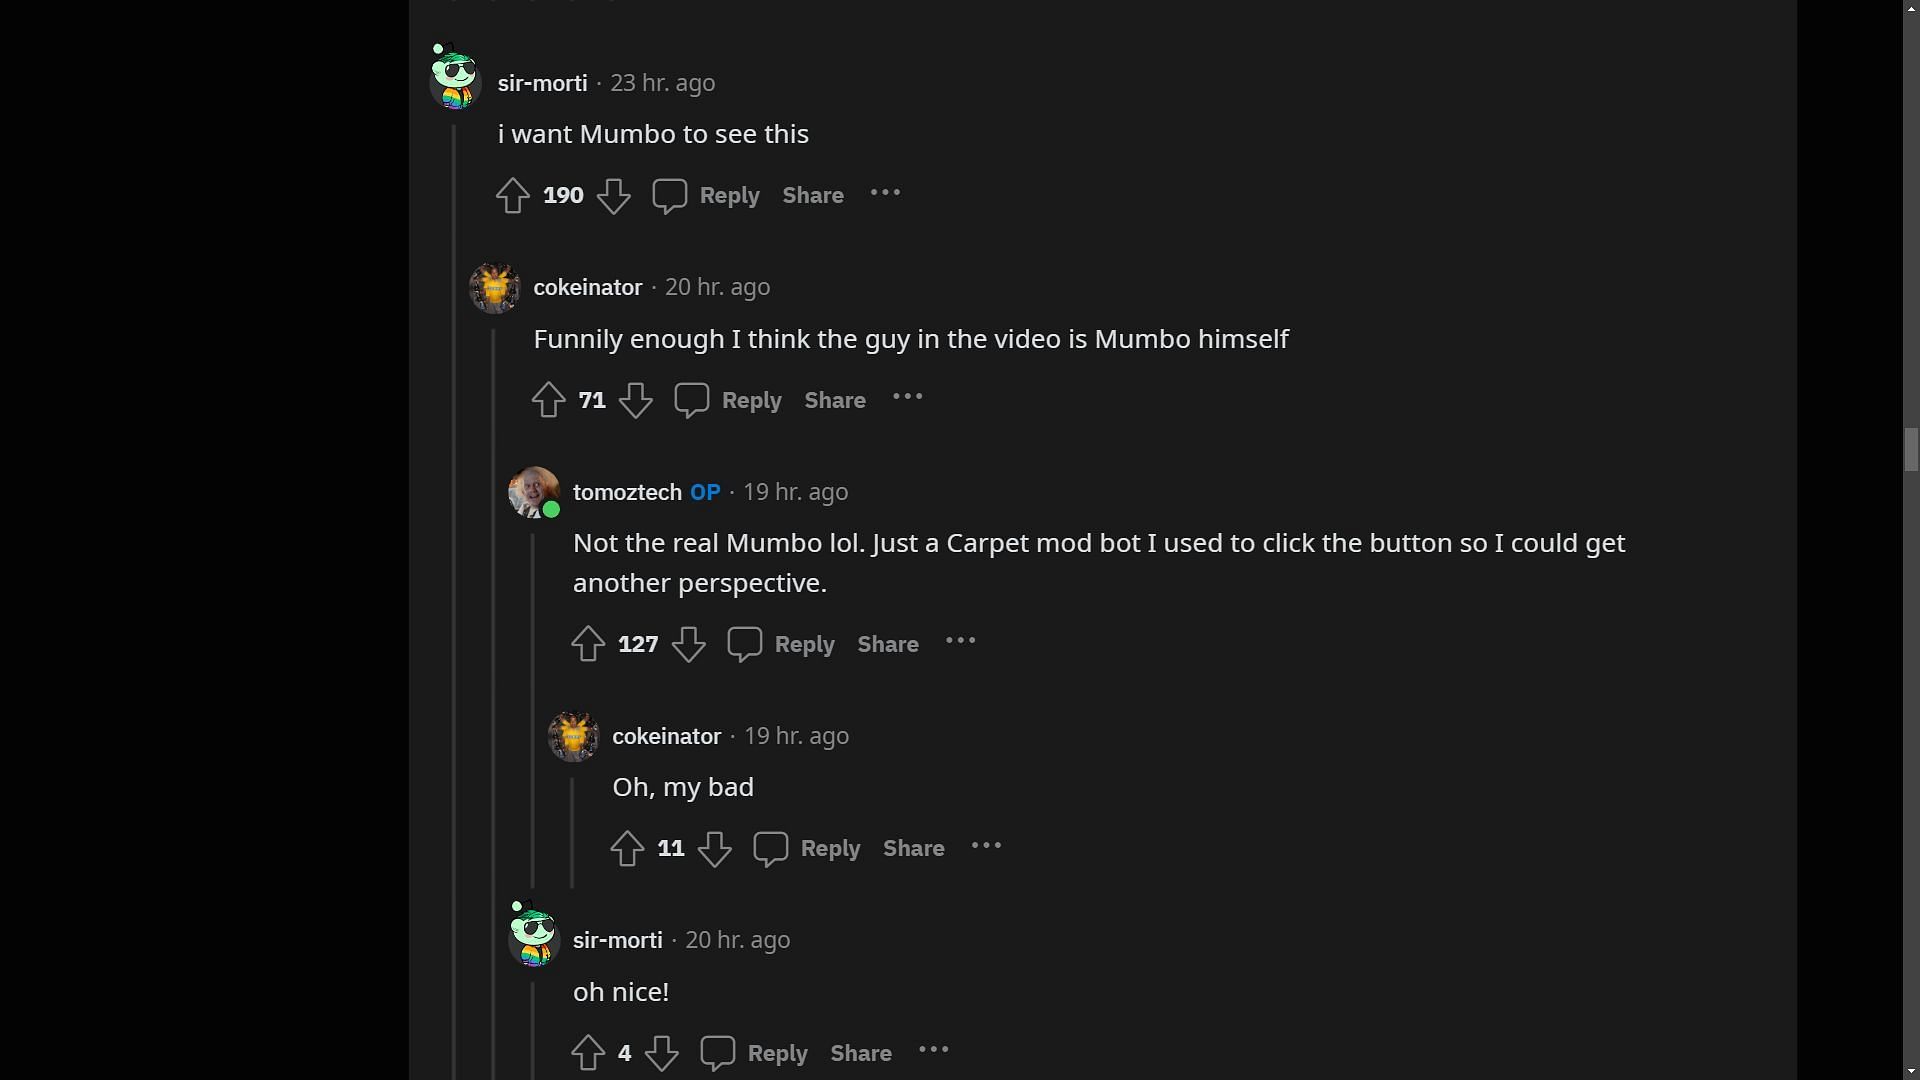Collapse thread line under sir-morti's top comment
1920x1080 pixels.
455,600
